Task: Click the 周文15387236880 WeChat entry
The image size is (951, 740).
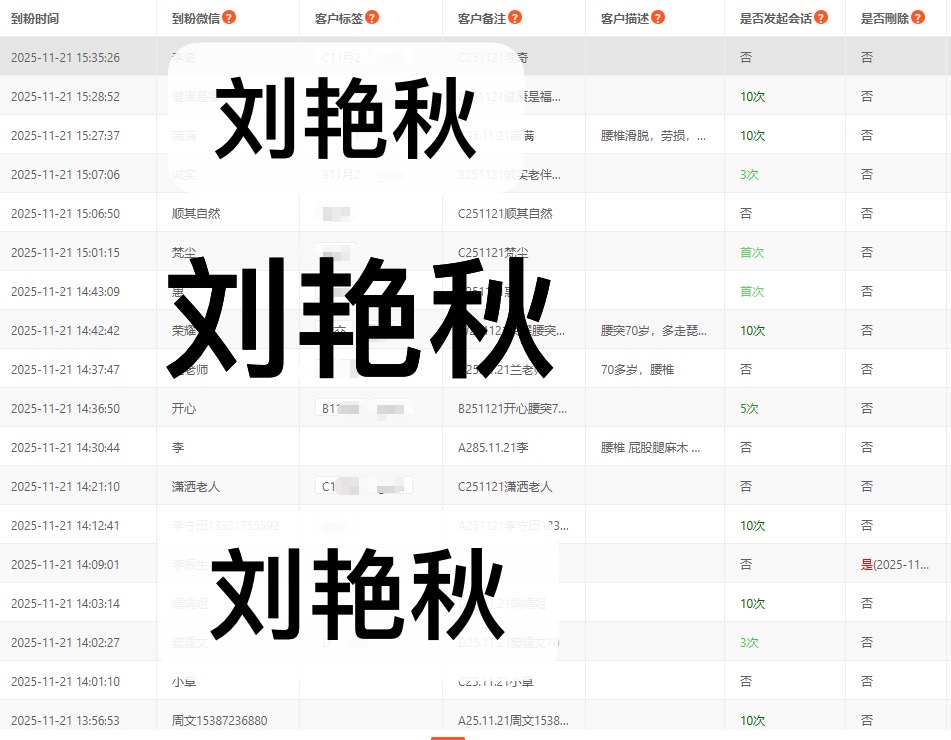Action: pos(219,721)
